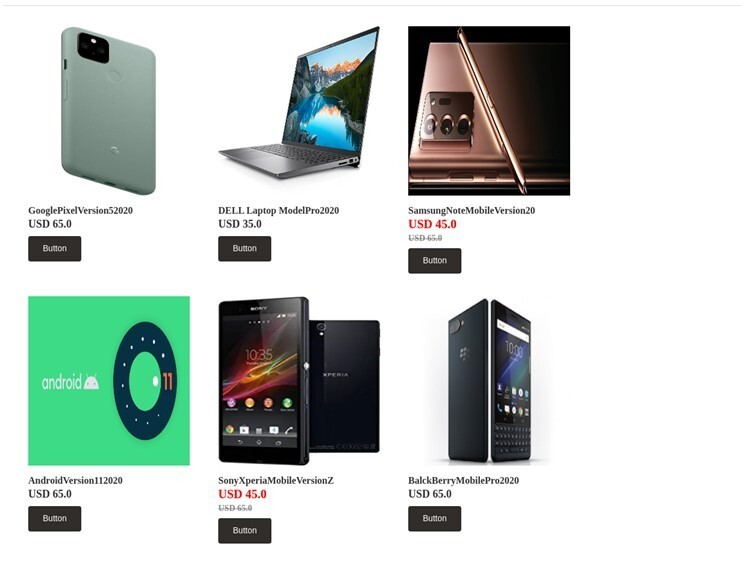
Task: Open the GooglePixelVersion52020 title link
Action: [x=80, y=210]
